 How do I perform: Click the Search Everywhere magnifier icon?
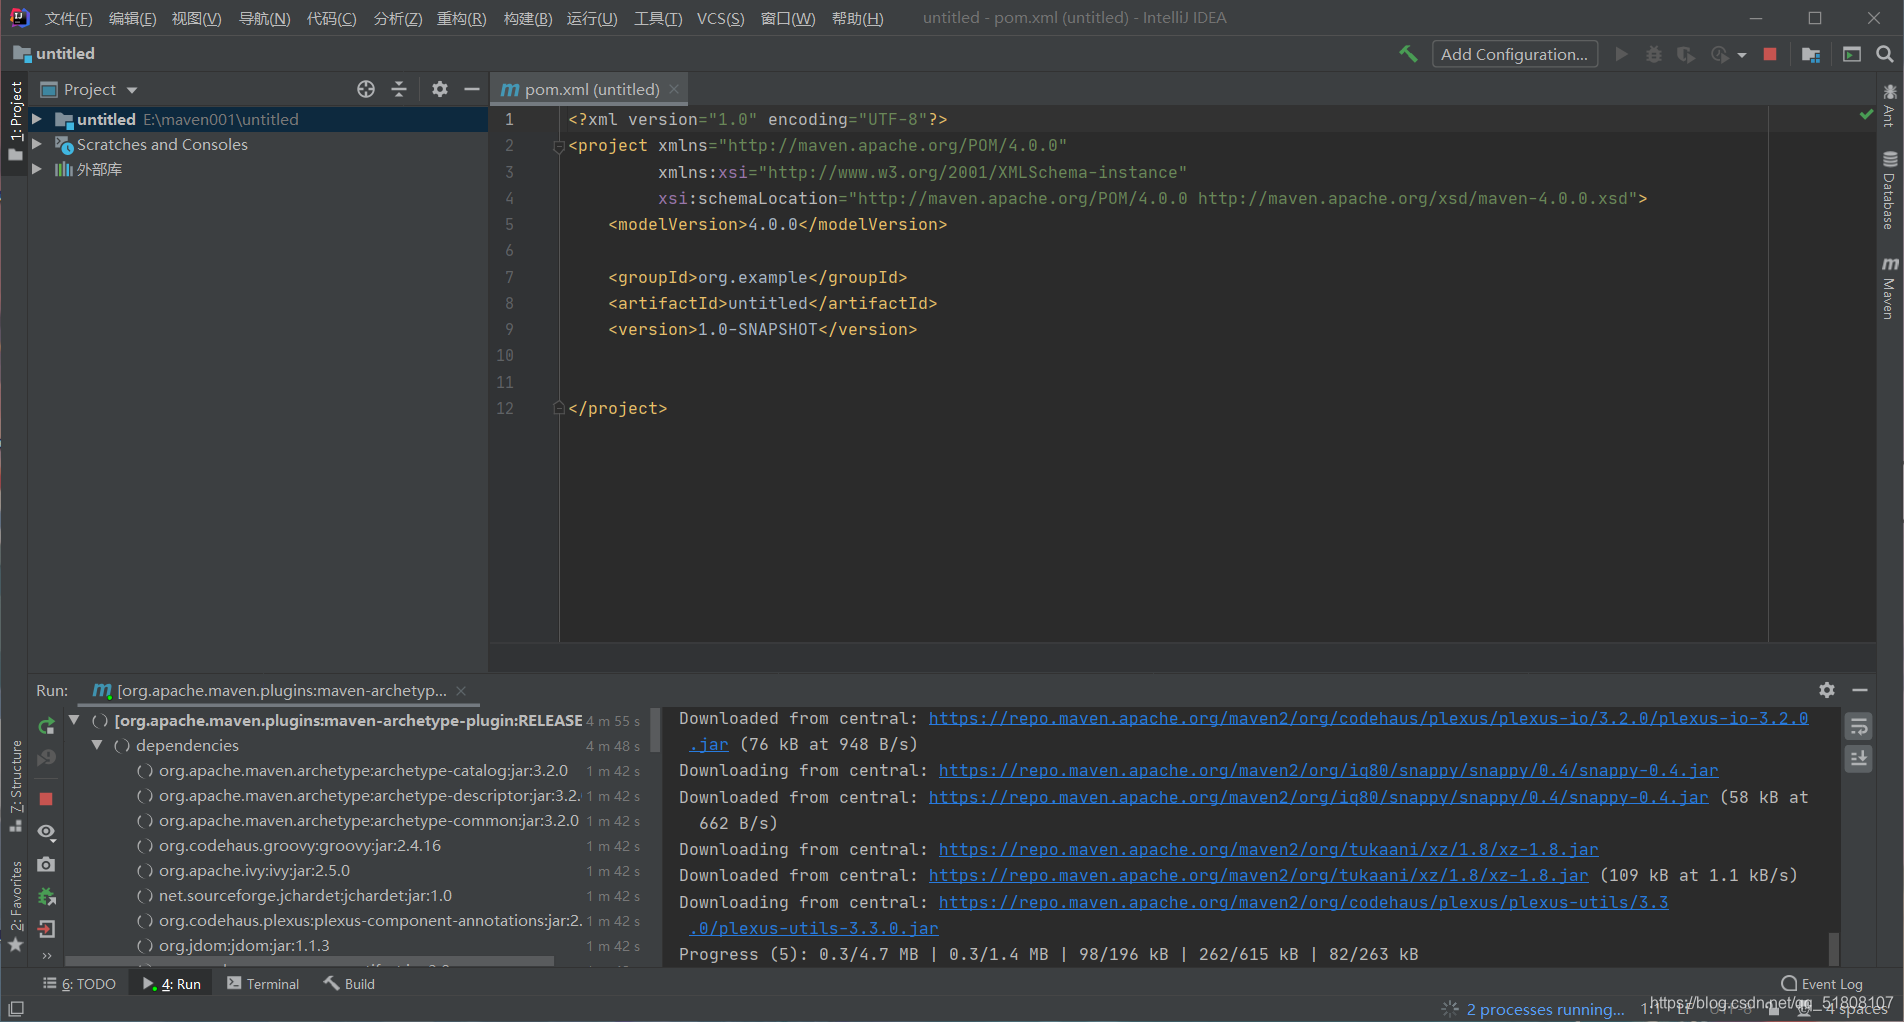click(x=1885, y=54)
